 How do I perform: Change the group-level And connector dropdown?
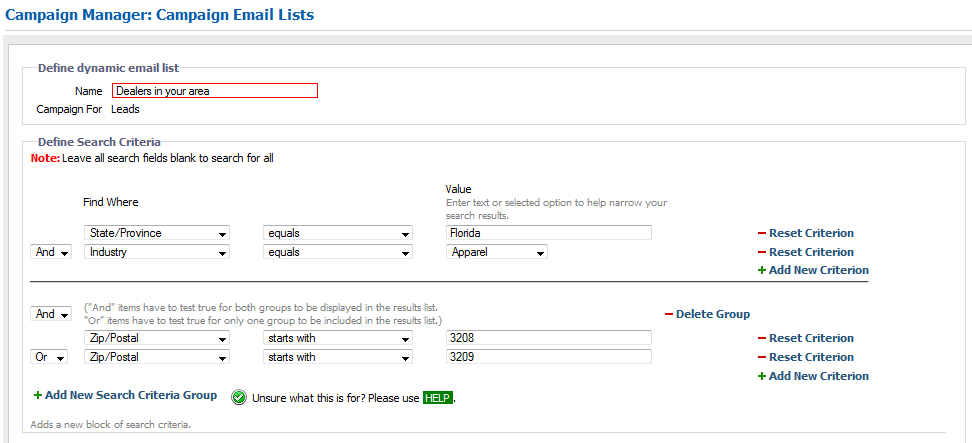[x=51, y=314]
